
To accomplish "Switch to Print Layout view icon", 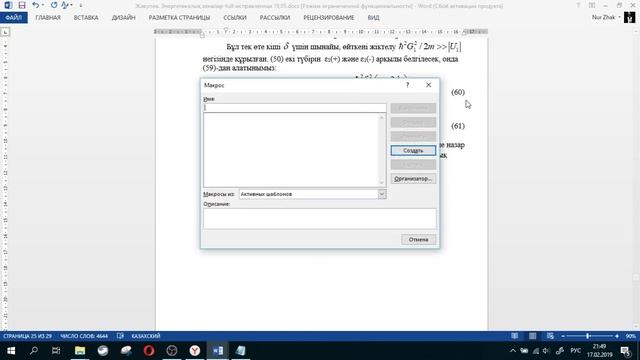I will (x=533, y=336).
